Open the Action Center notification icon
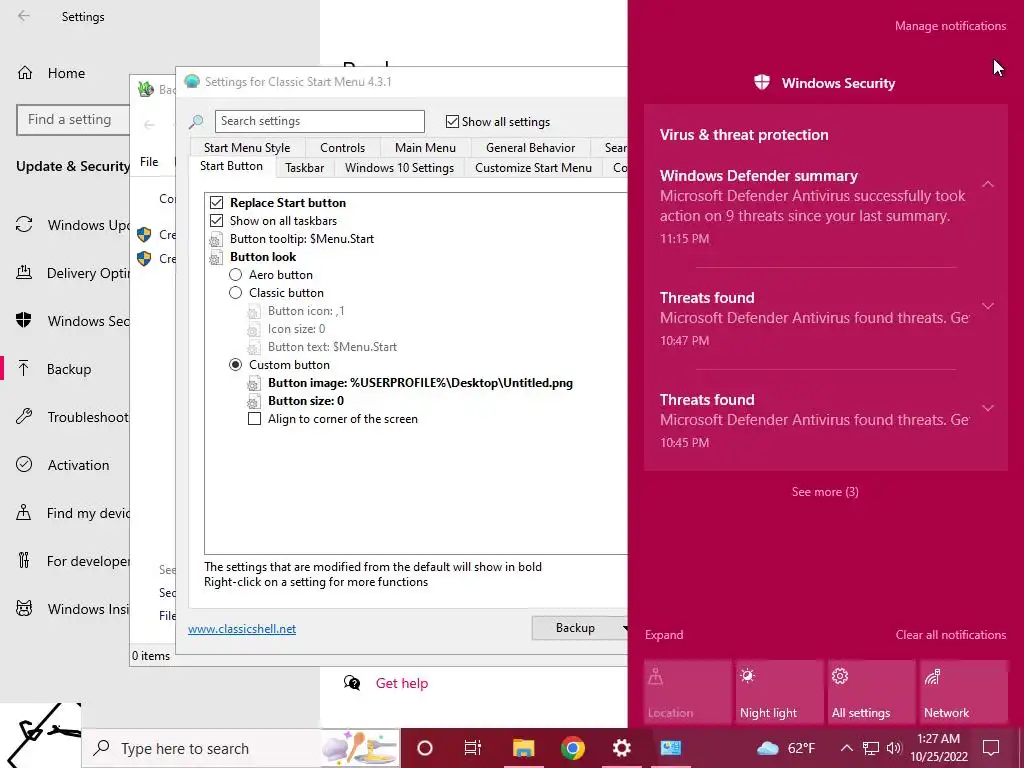 991,748
